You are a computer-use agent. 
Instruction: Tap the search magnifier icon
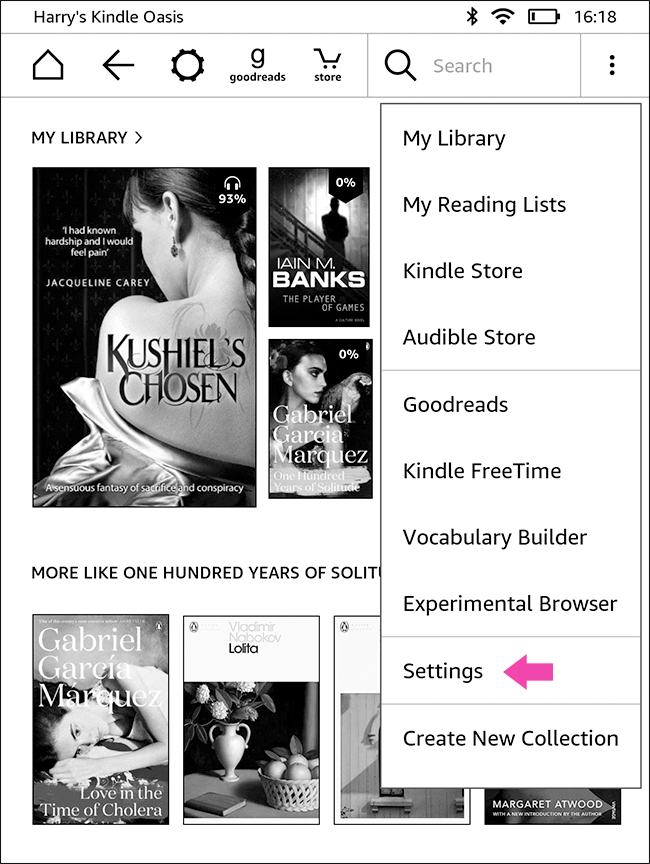400,65
